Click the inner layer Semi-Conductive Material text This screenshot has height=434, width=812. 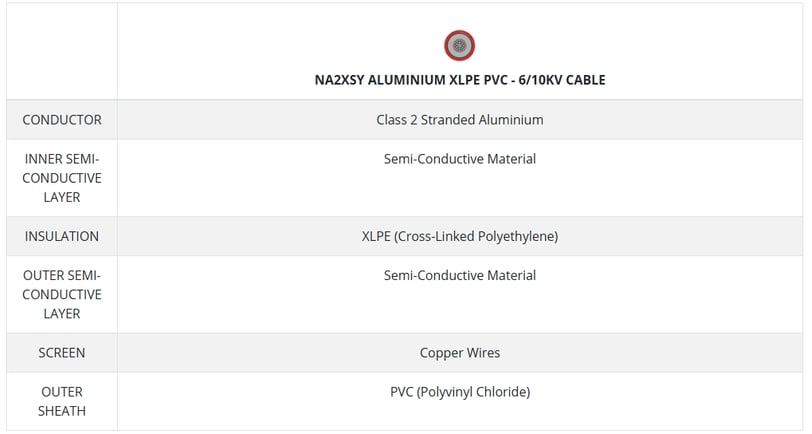pos(460,159)
